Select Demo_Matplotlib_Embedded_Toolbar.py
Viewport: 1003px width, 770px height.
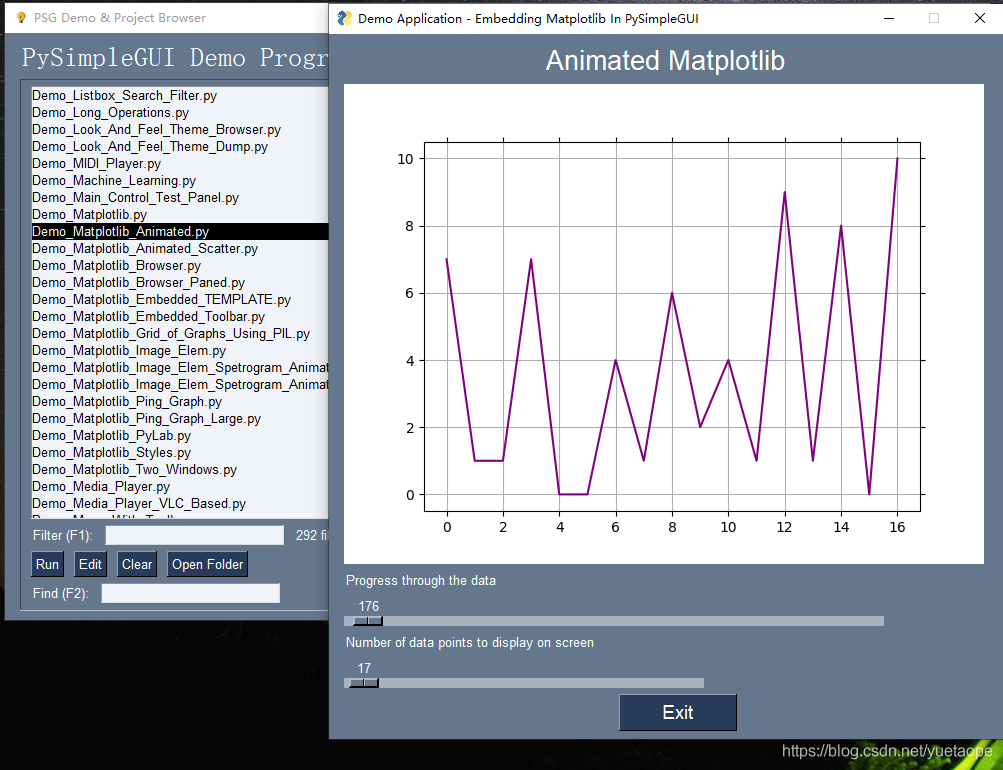[180, 317]
